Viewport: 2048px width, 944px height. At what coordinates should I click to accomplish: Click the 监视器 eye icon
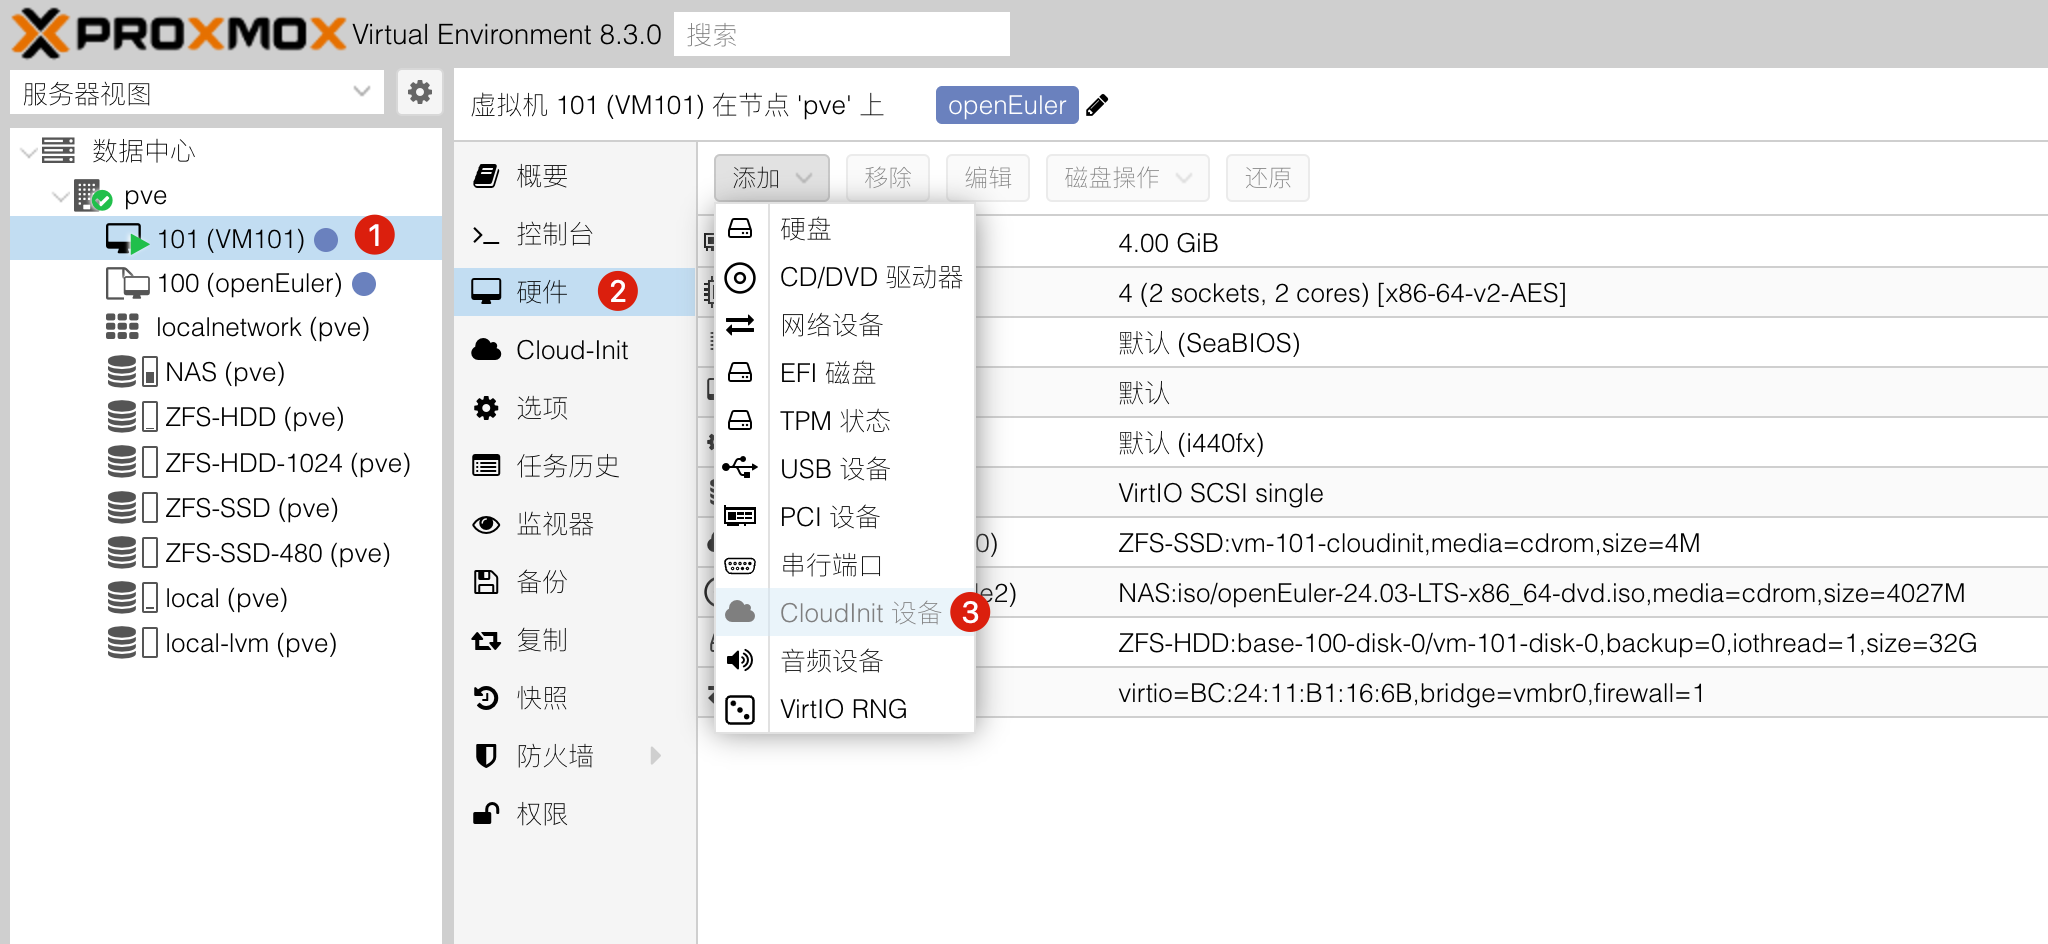tap(486, 524)
